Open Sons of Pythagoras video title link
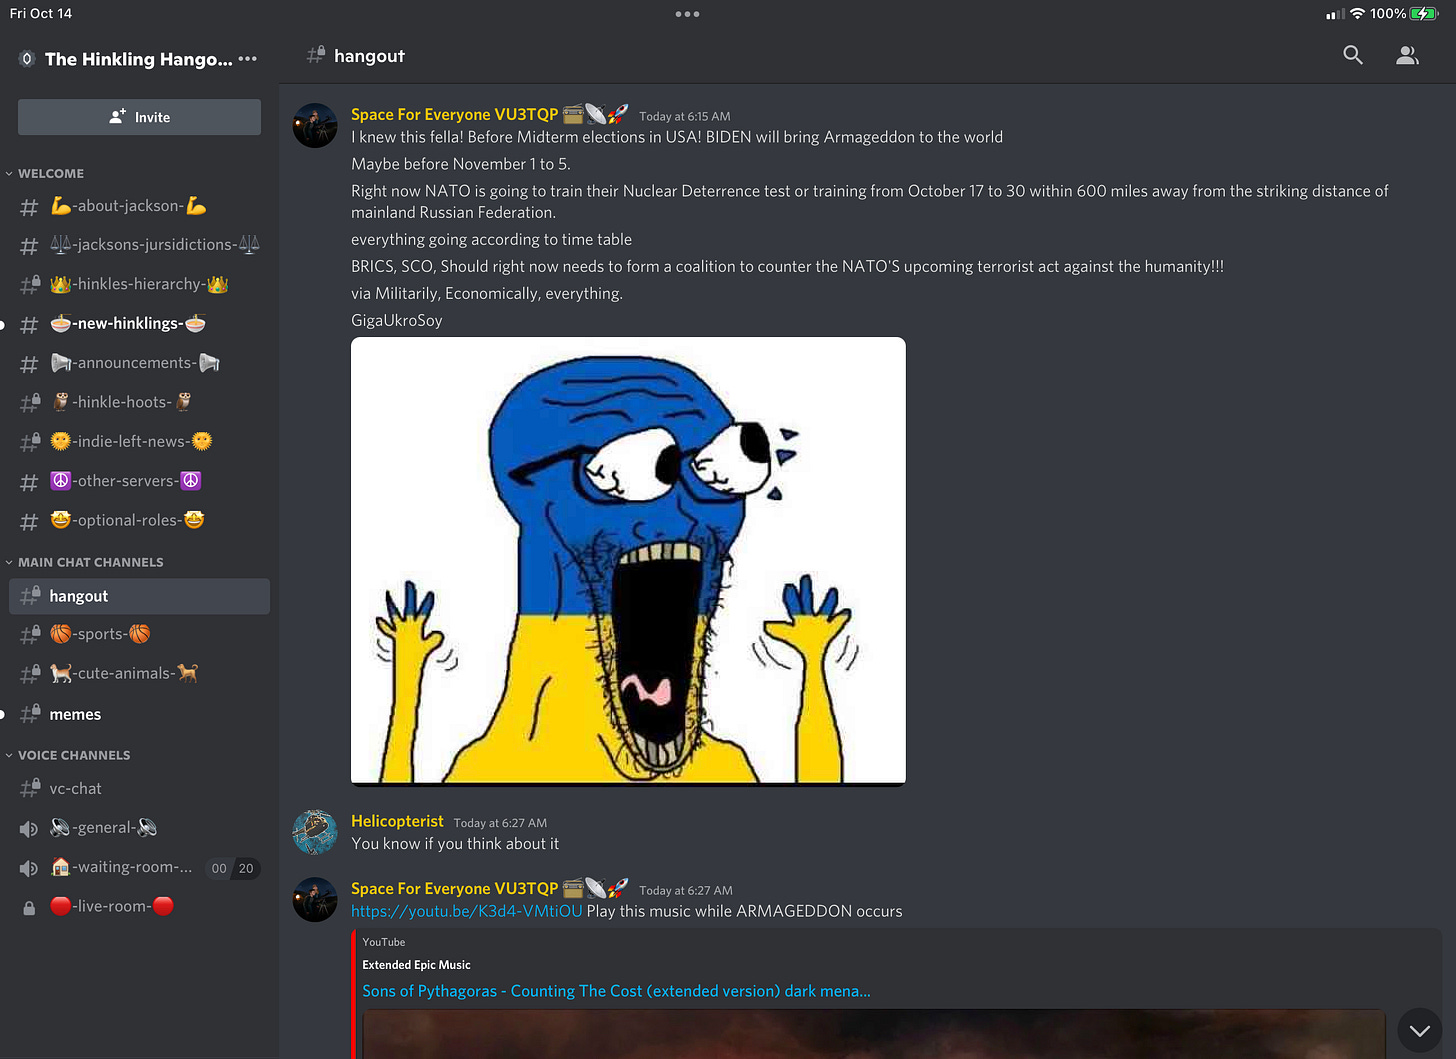Screen dimensions: 1456x1059 click(616, 991)
